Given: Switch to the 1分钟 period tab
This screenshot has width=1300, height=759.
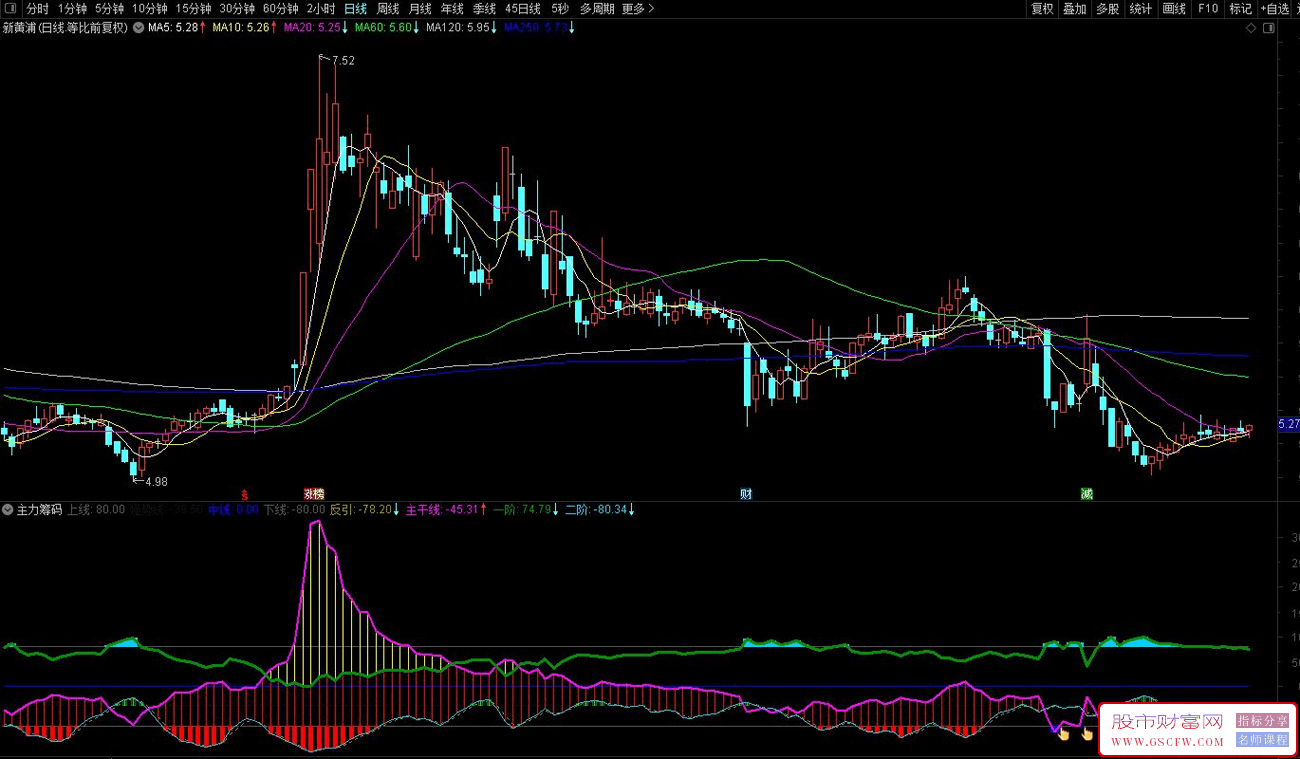Looking at the screenshot, I should (73, 8).
